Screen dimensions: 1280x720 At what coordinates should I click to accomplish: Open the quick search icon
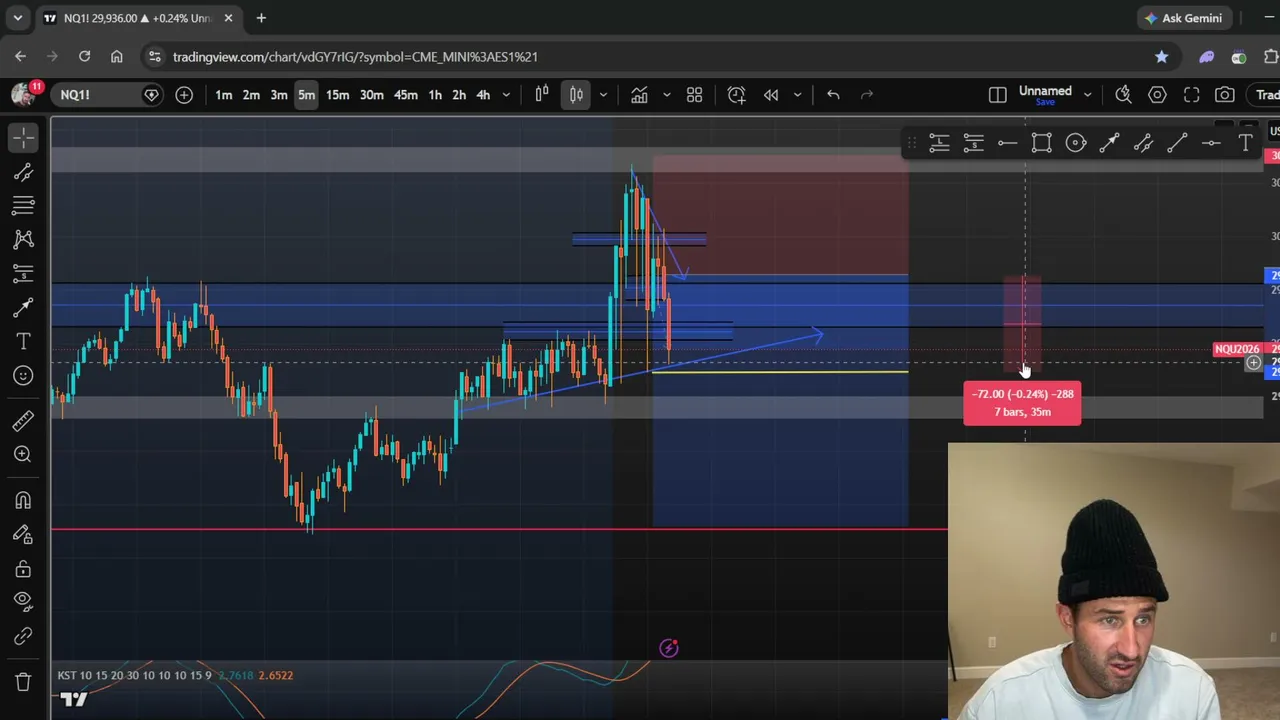(x=1123, y=95)
